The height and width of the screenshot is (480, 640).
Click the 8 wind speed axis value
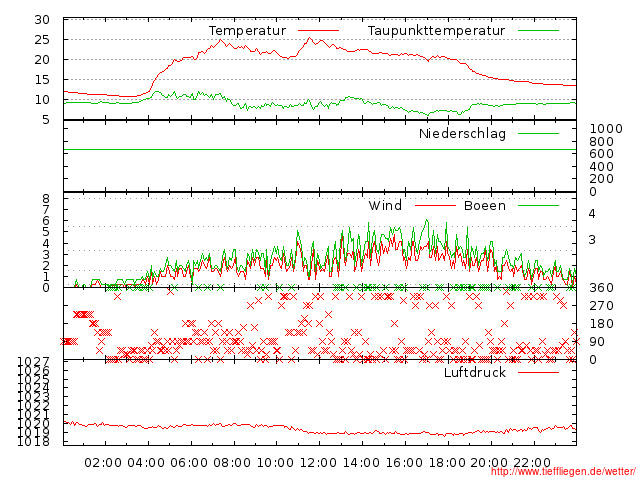click(x=46, y=199)
